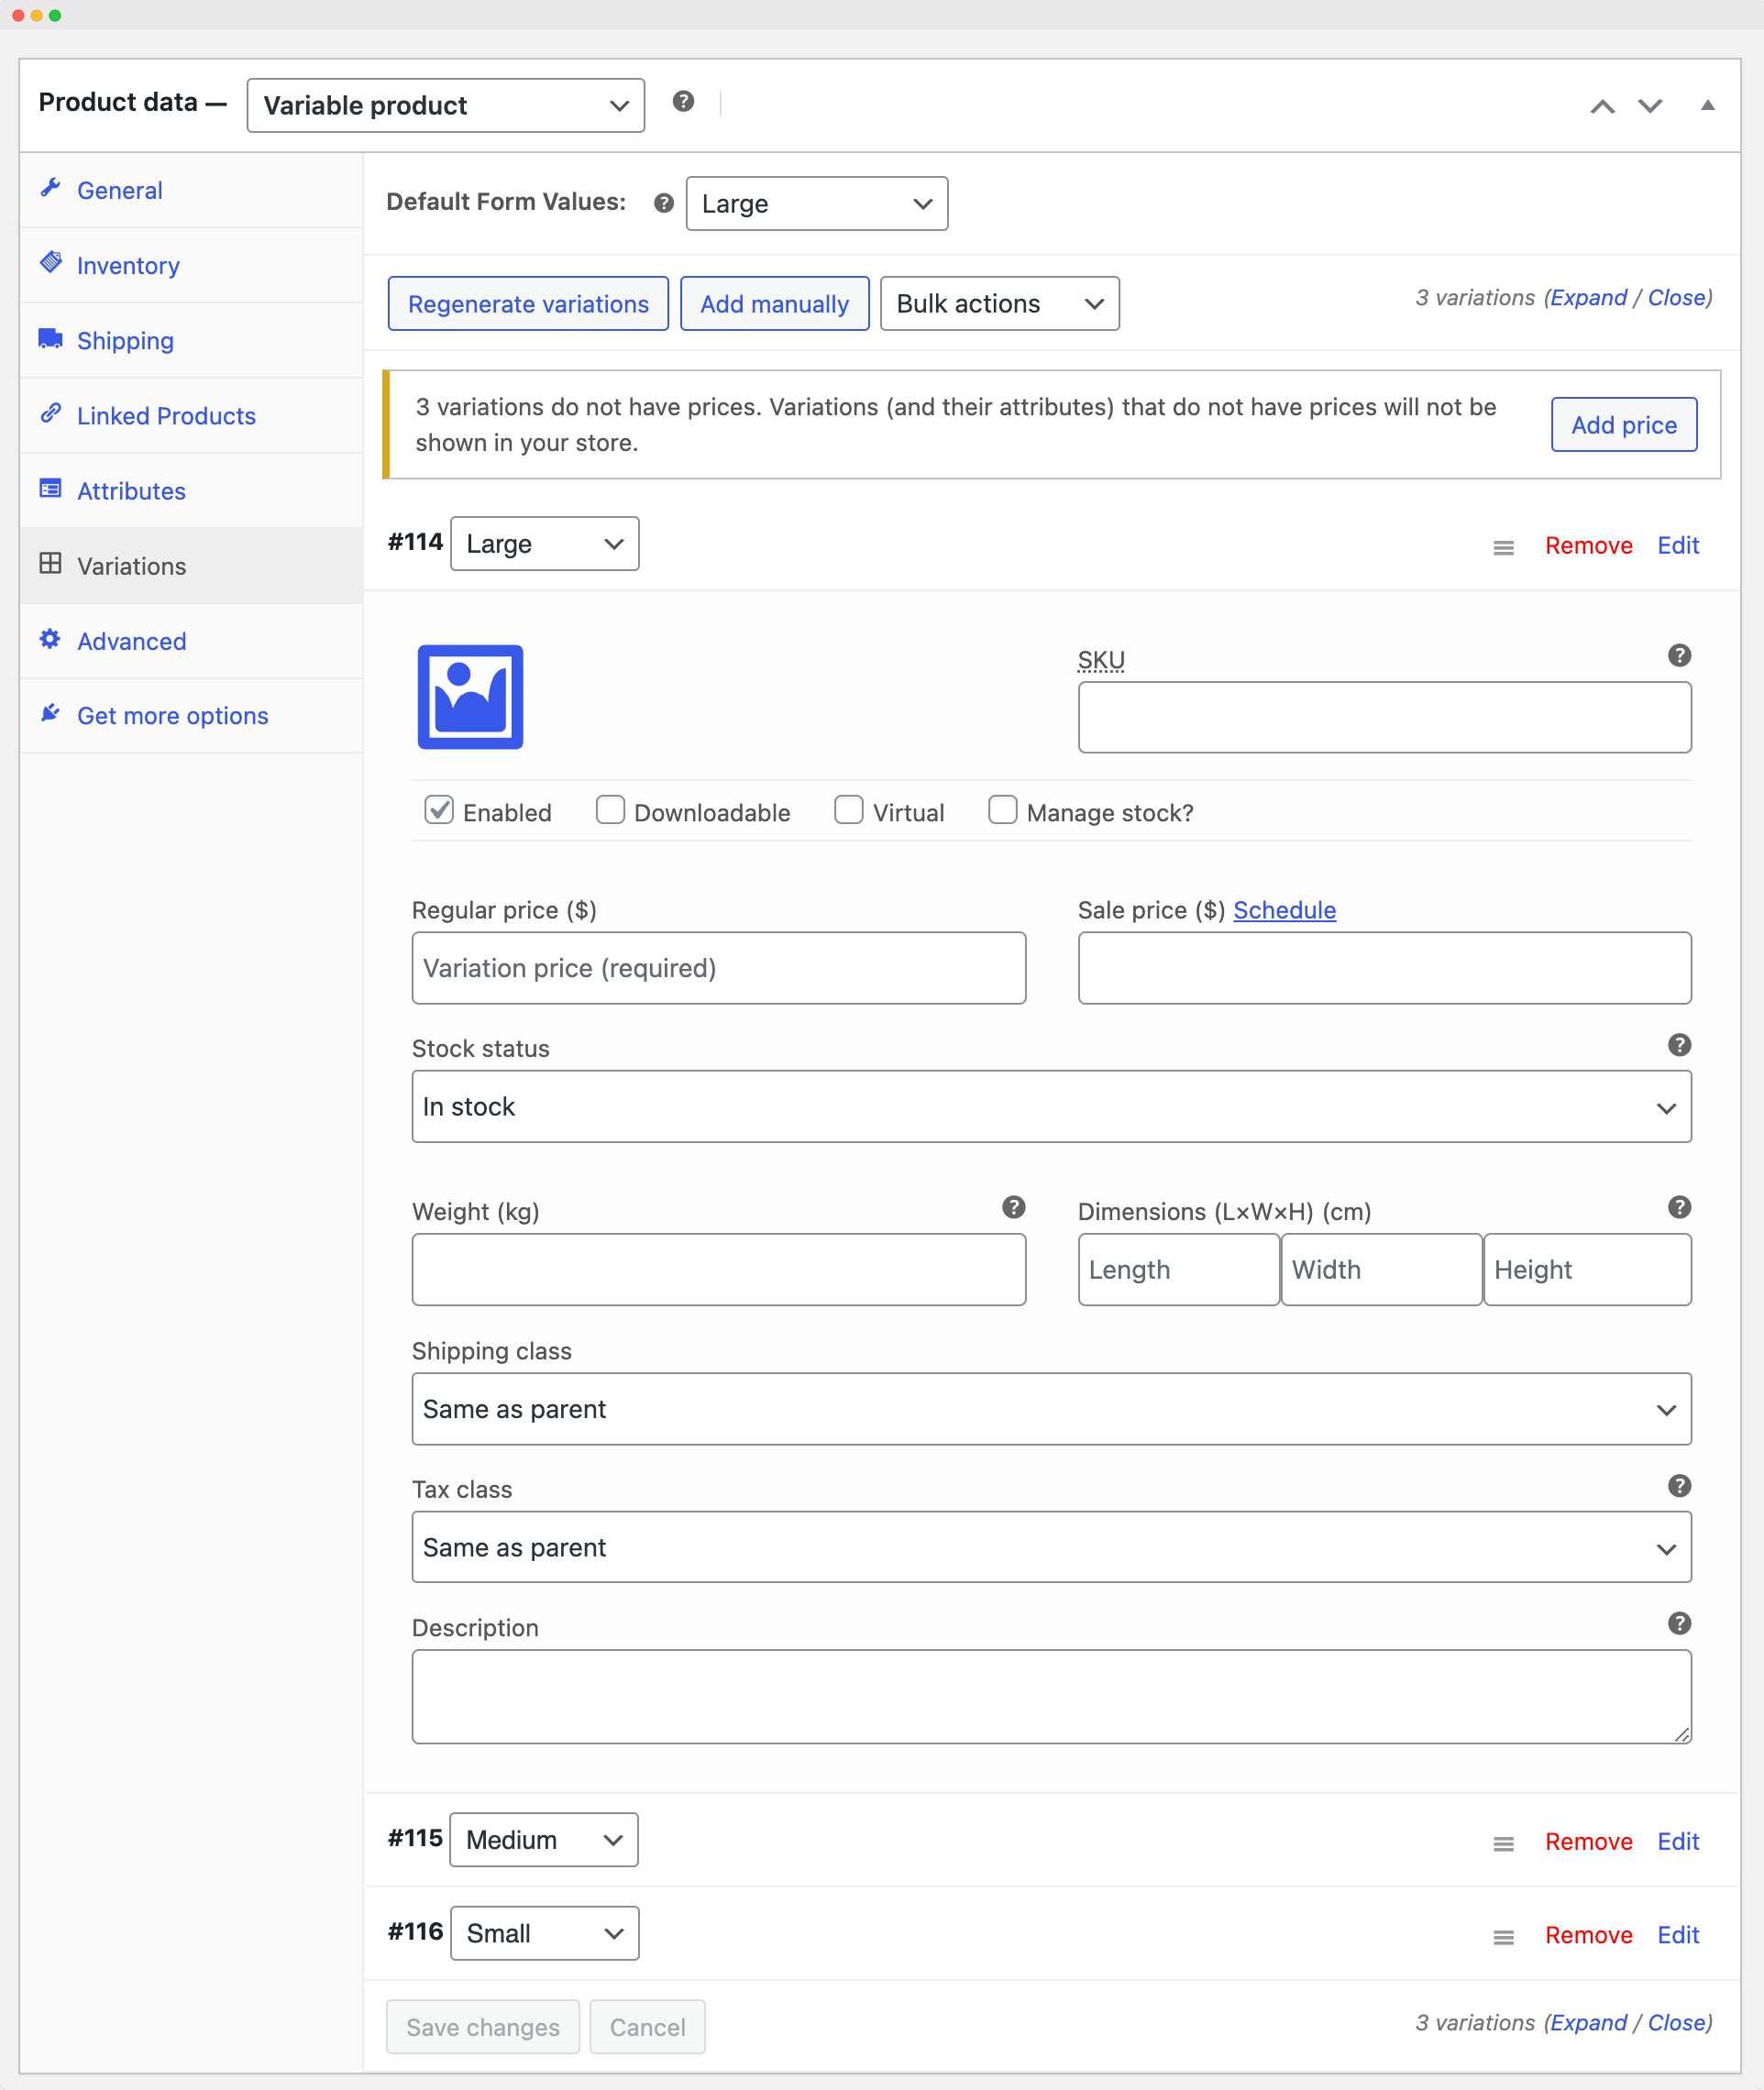Click the Regenerate variations button
1764x2090 pixels.
click(527, 303)
